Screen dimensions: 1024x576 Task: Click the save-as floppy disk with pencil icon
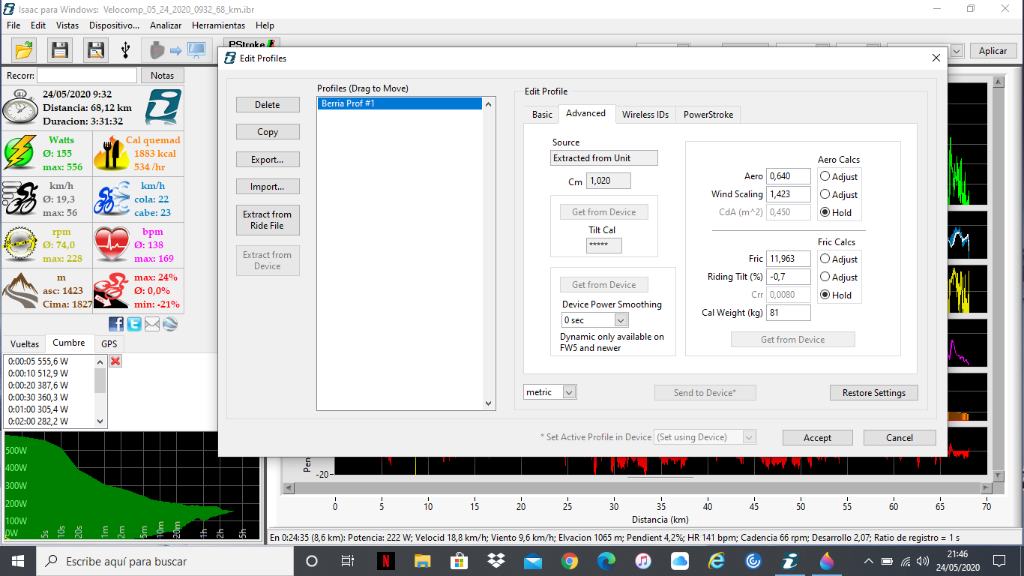pyautogui.click(x=96, y=50)
